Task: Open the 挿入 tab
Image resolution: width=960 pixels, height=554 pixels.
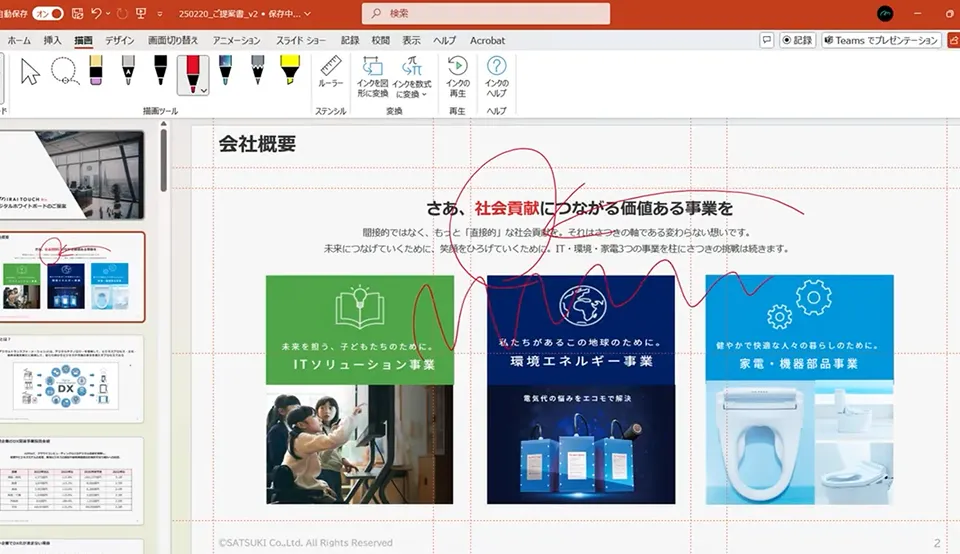Action: click(x=52, y=40)
